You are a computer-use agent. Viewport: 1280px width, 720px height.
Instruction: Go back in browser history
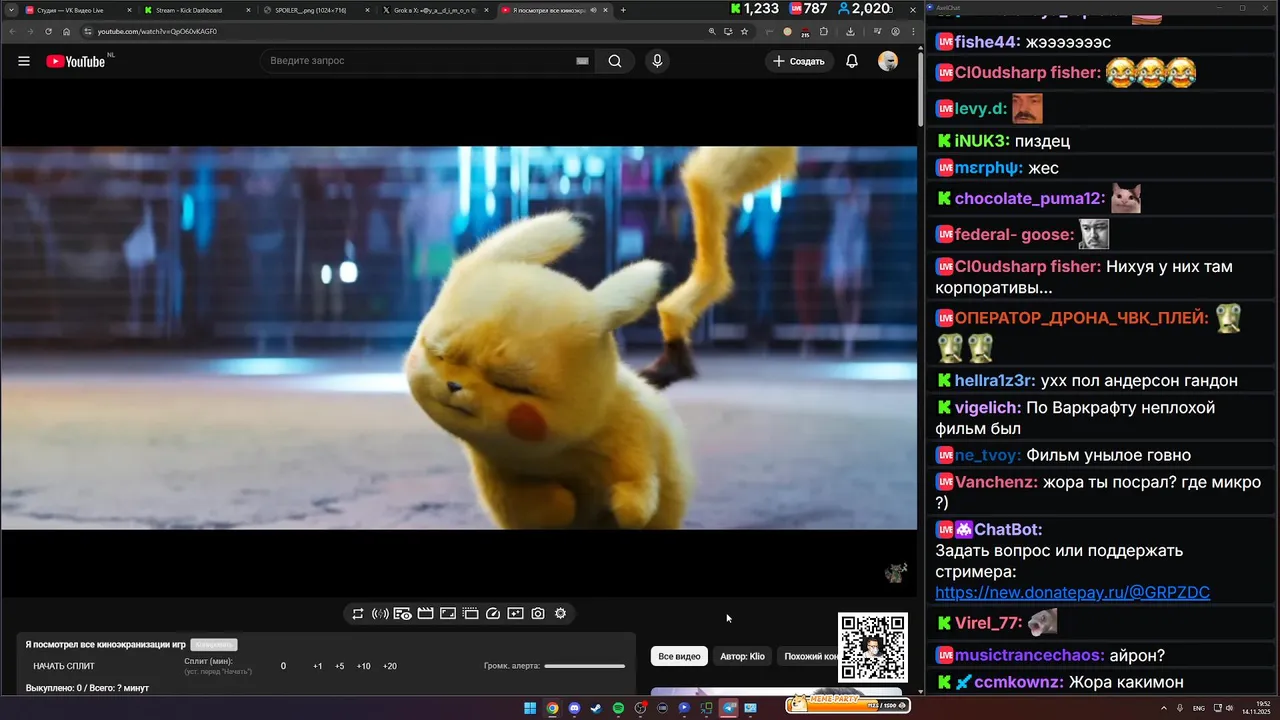[12, 31]
